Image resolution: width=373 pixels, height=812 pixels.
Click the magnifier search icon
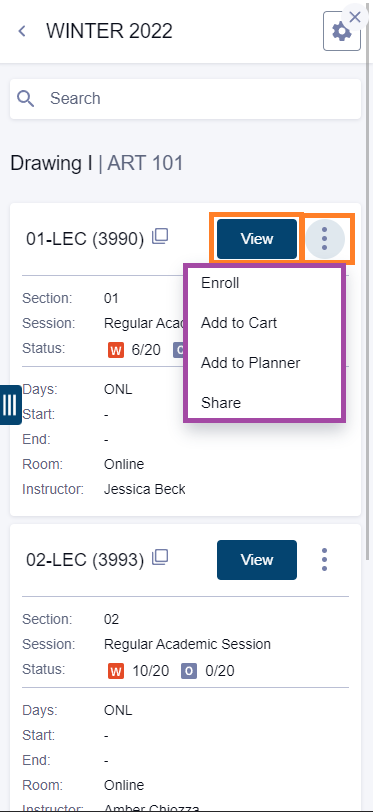(x=25, y=98)
